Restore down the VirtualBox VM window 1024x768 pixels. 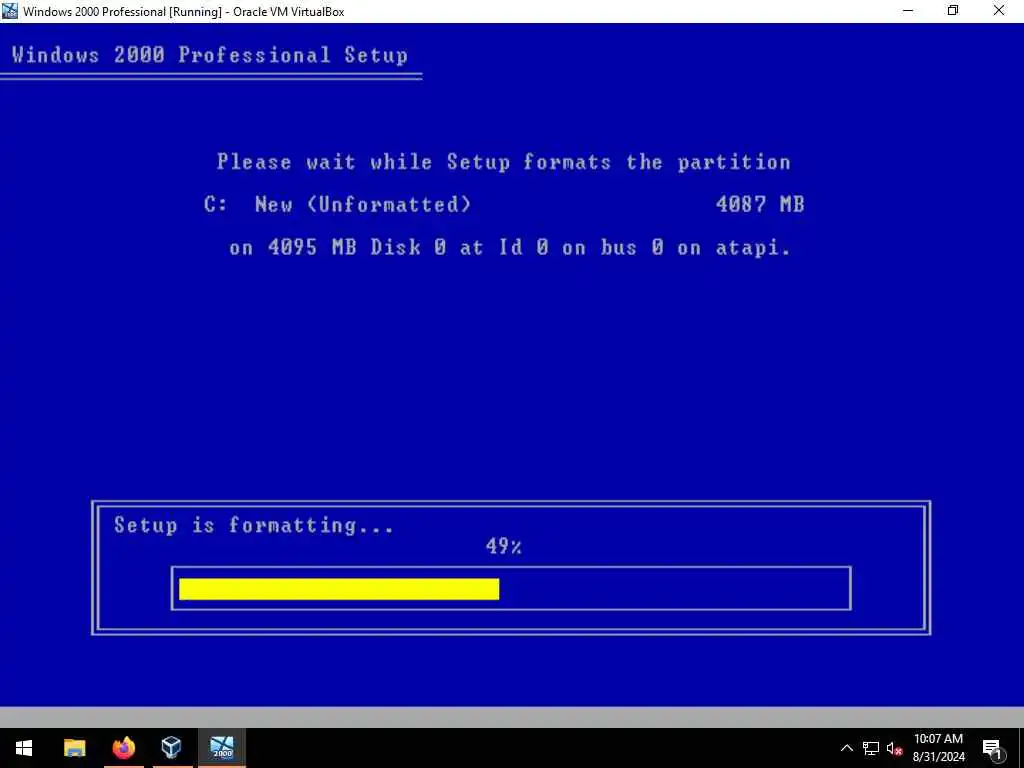(x=953, y=11)
